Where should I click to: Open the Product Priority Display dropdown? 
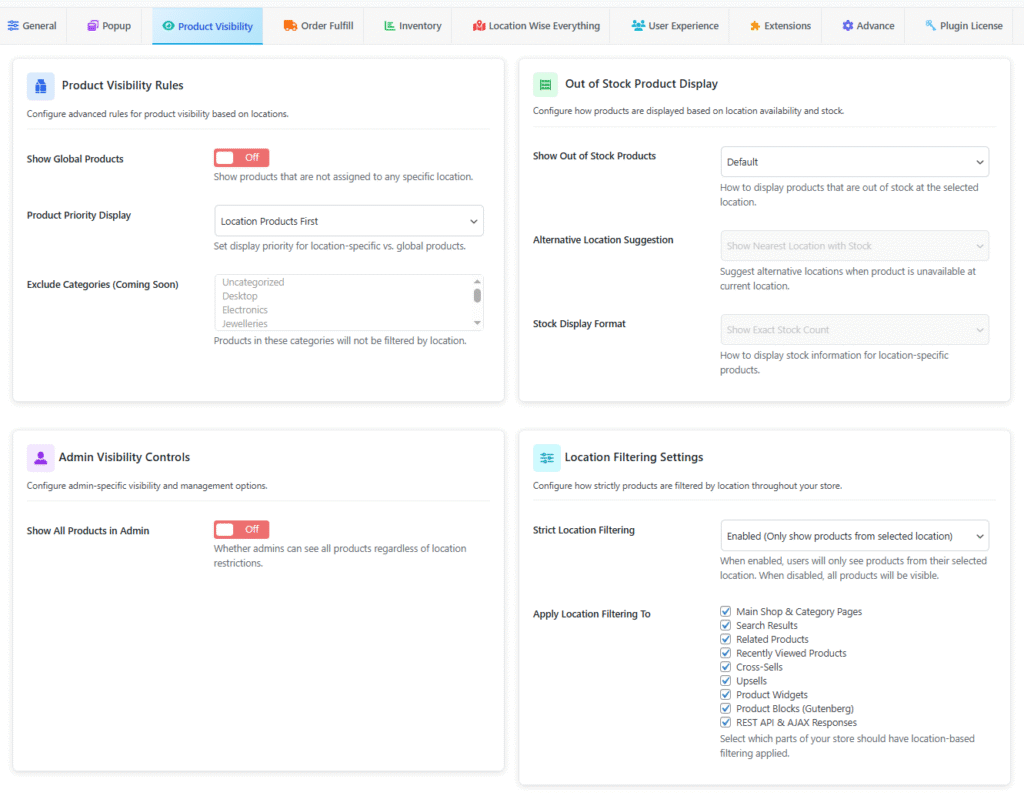[348, 220]
